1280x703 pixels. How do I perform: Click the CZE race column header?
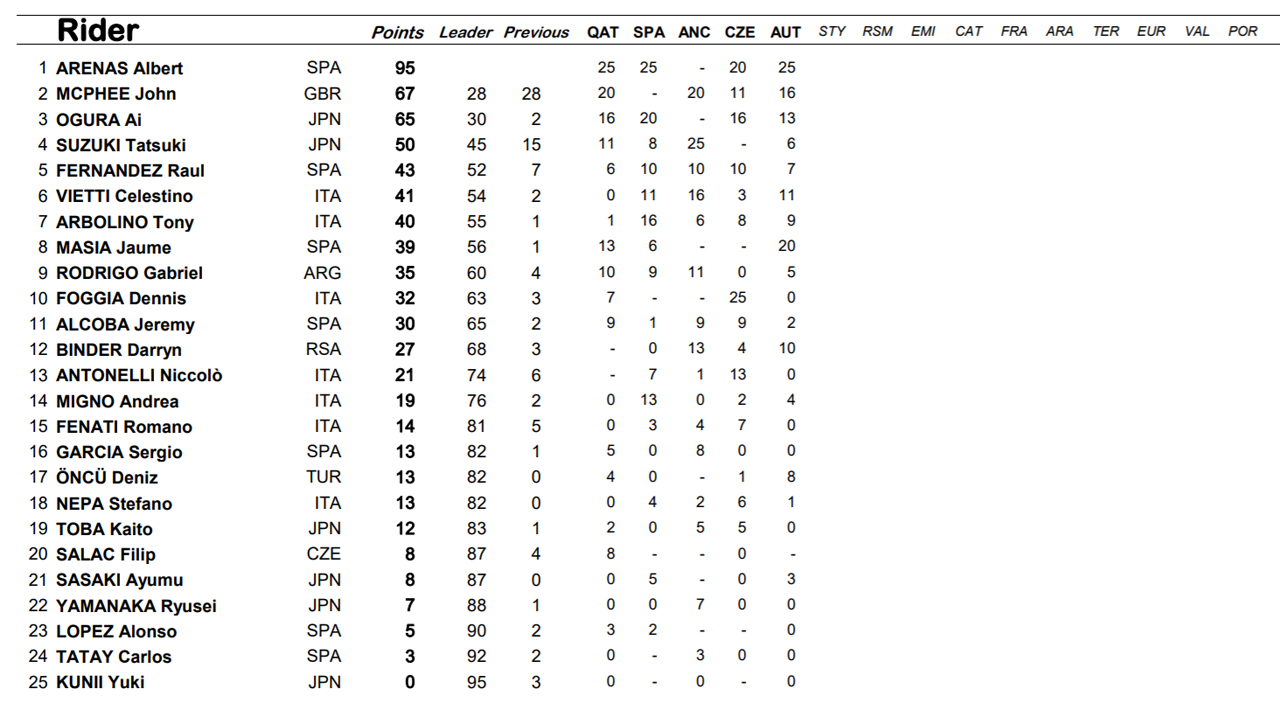click(x=740, y=32)
